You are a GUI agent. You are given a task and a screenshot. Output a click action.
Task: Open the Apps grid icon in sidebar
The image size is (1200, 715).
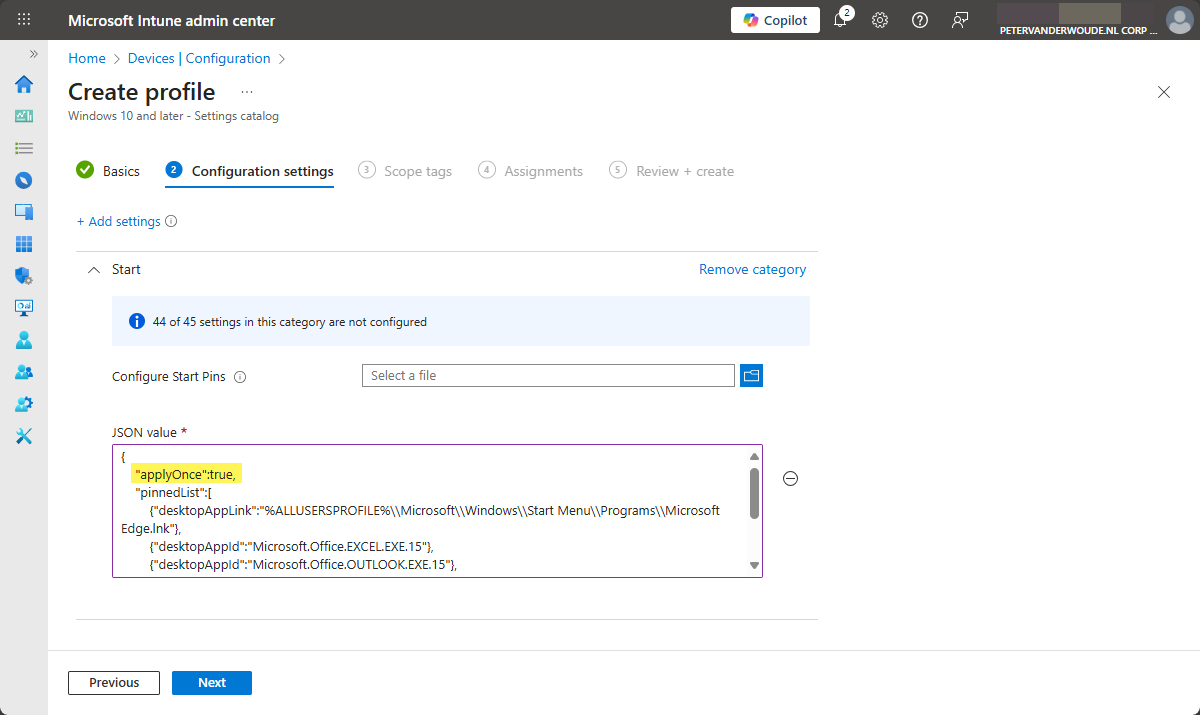click(x=24, y=244)
